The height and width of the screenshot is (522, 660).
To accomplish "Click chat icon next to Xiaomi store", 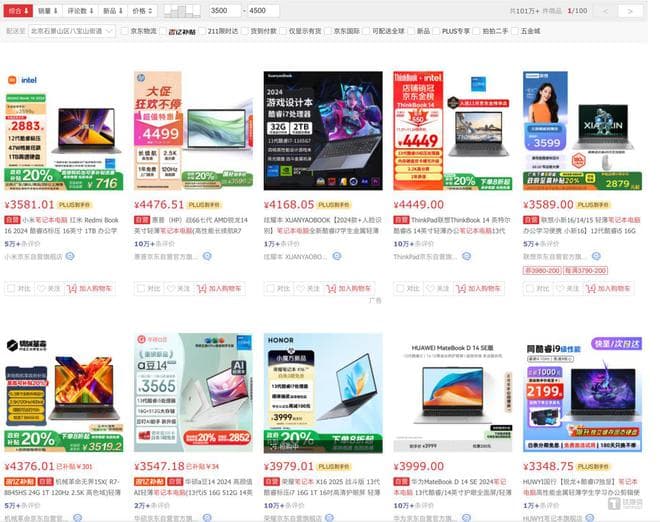I will point(70,256).
